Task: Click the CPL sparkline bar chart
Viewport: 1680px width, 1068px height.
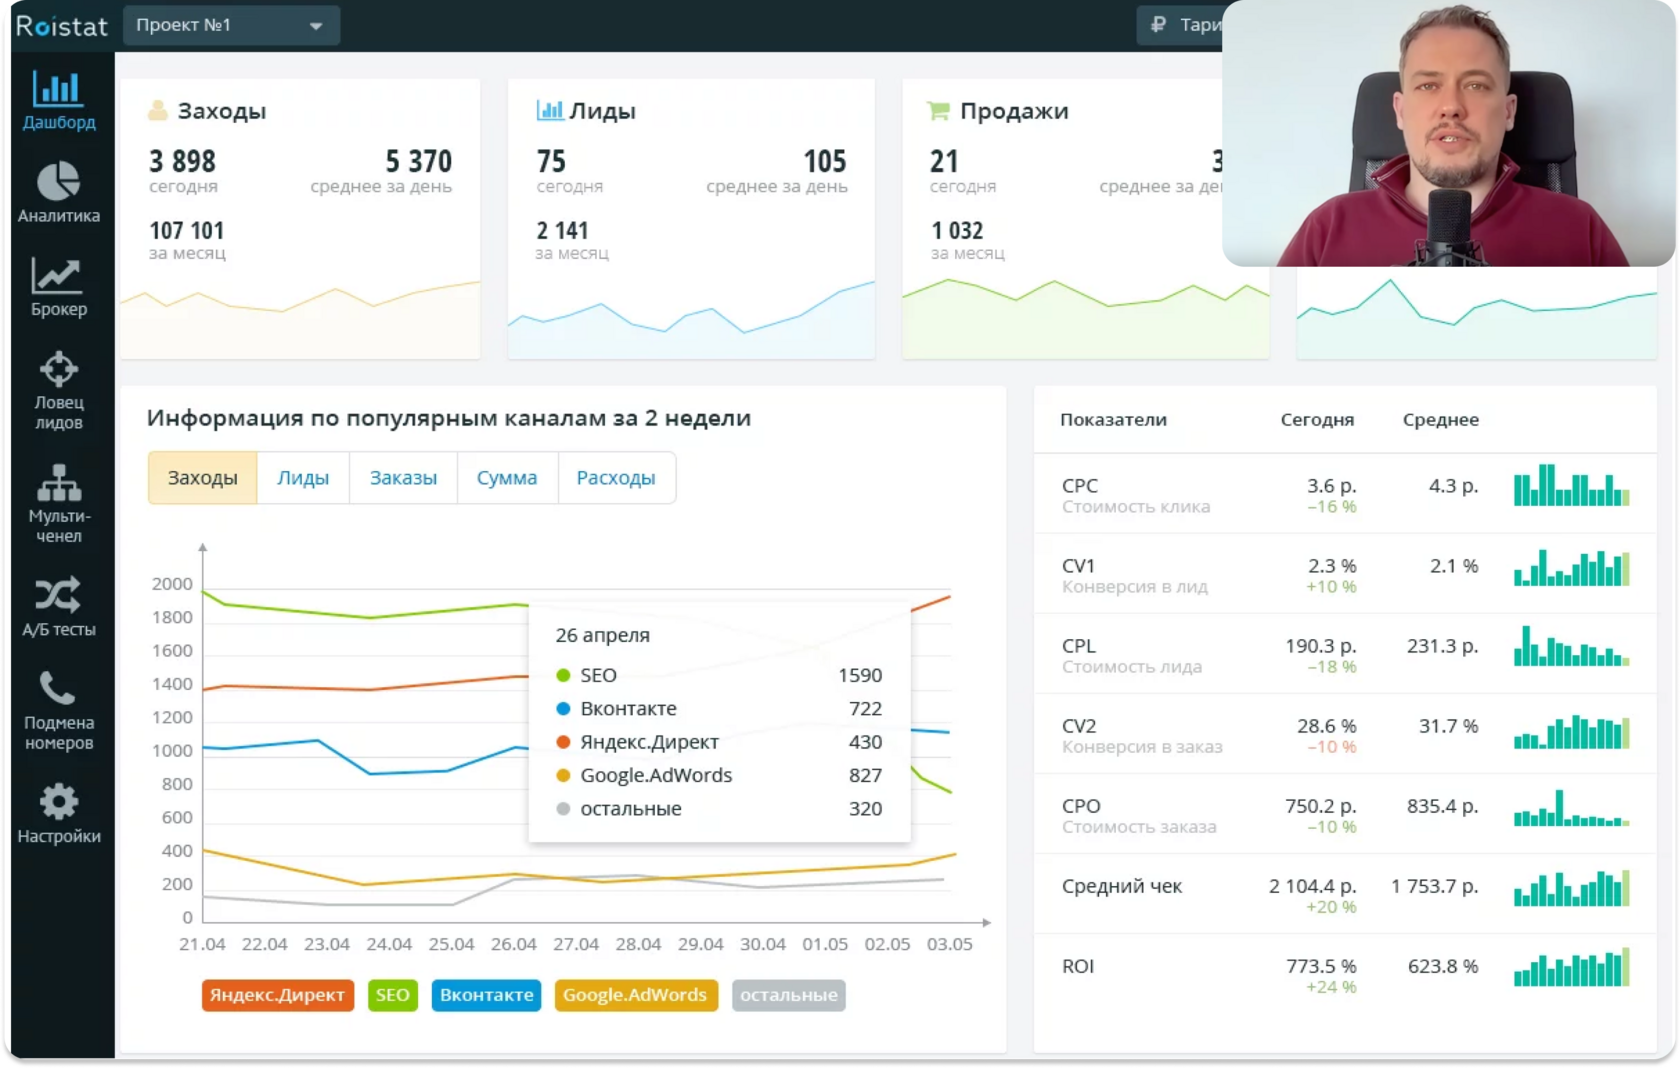Action: (1571, 646)
